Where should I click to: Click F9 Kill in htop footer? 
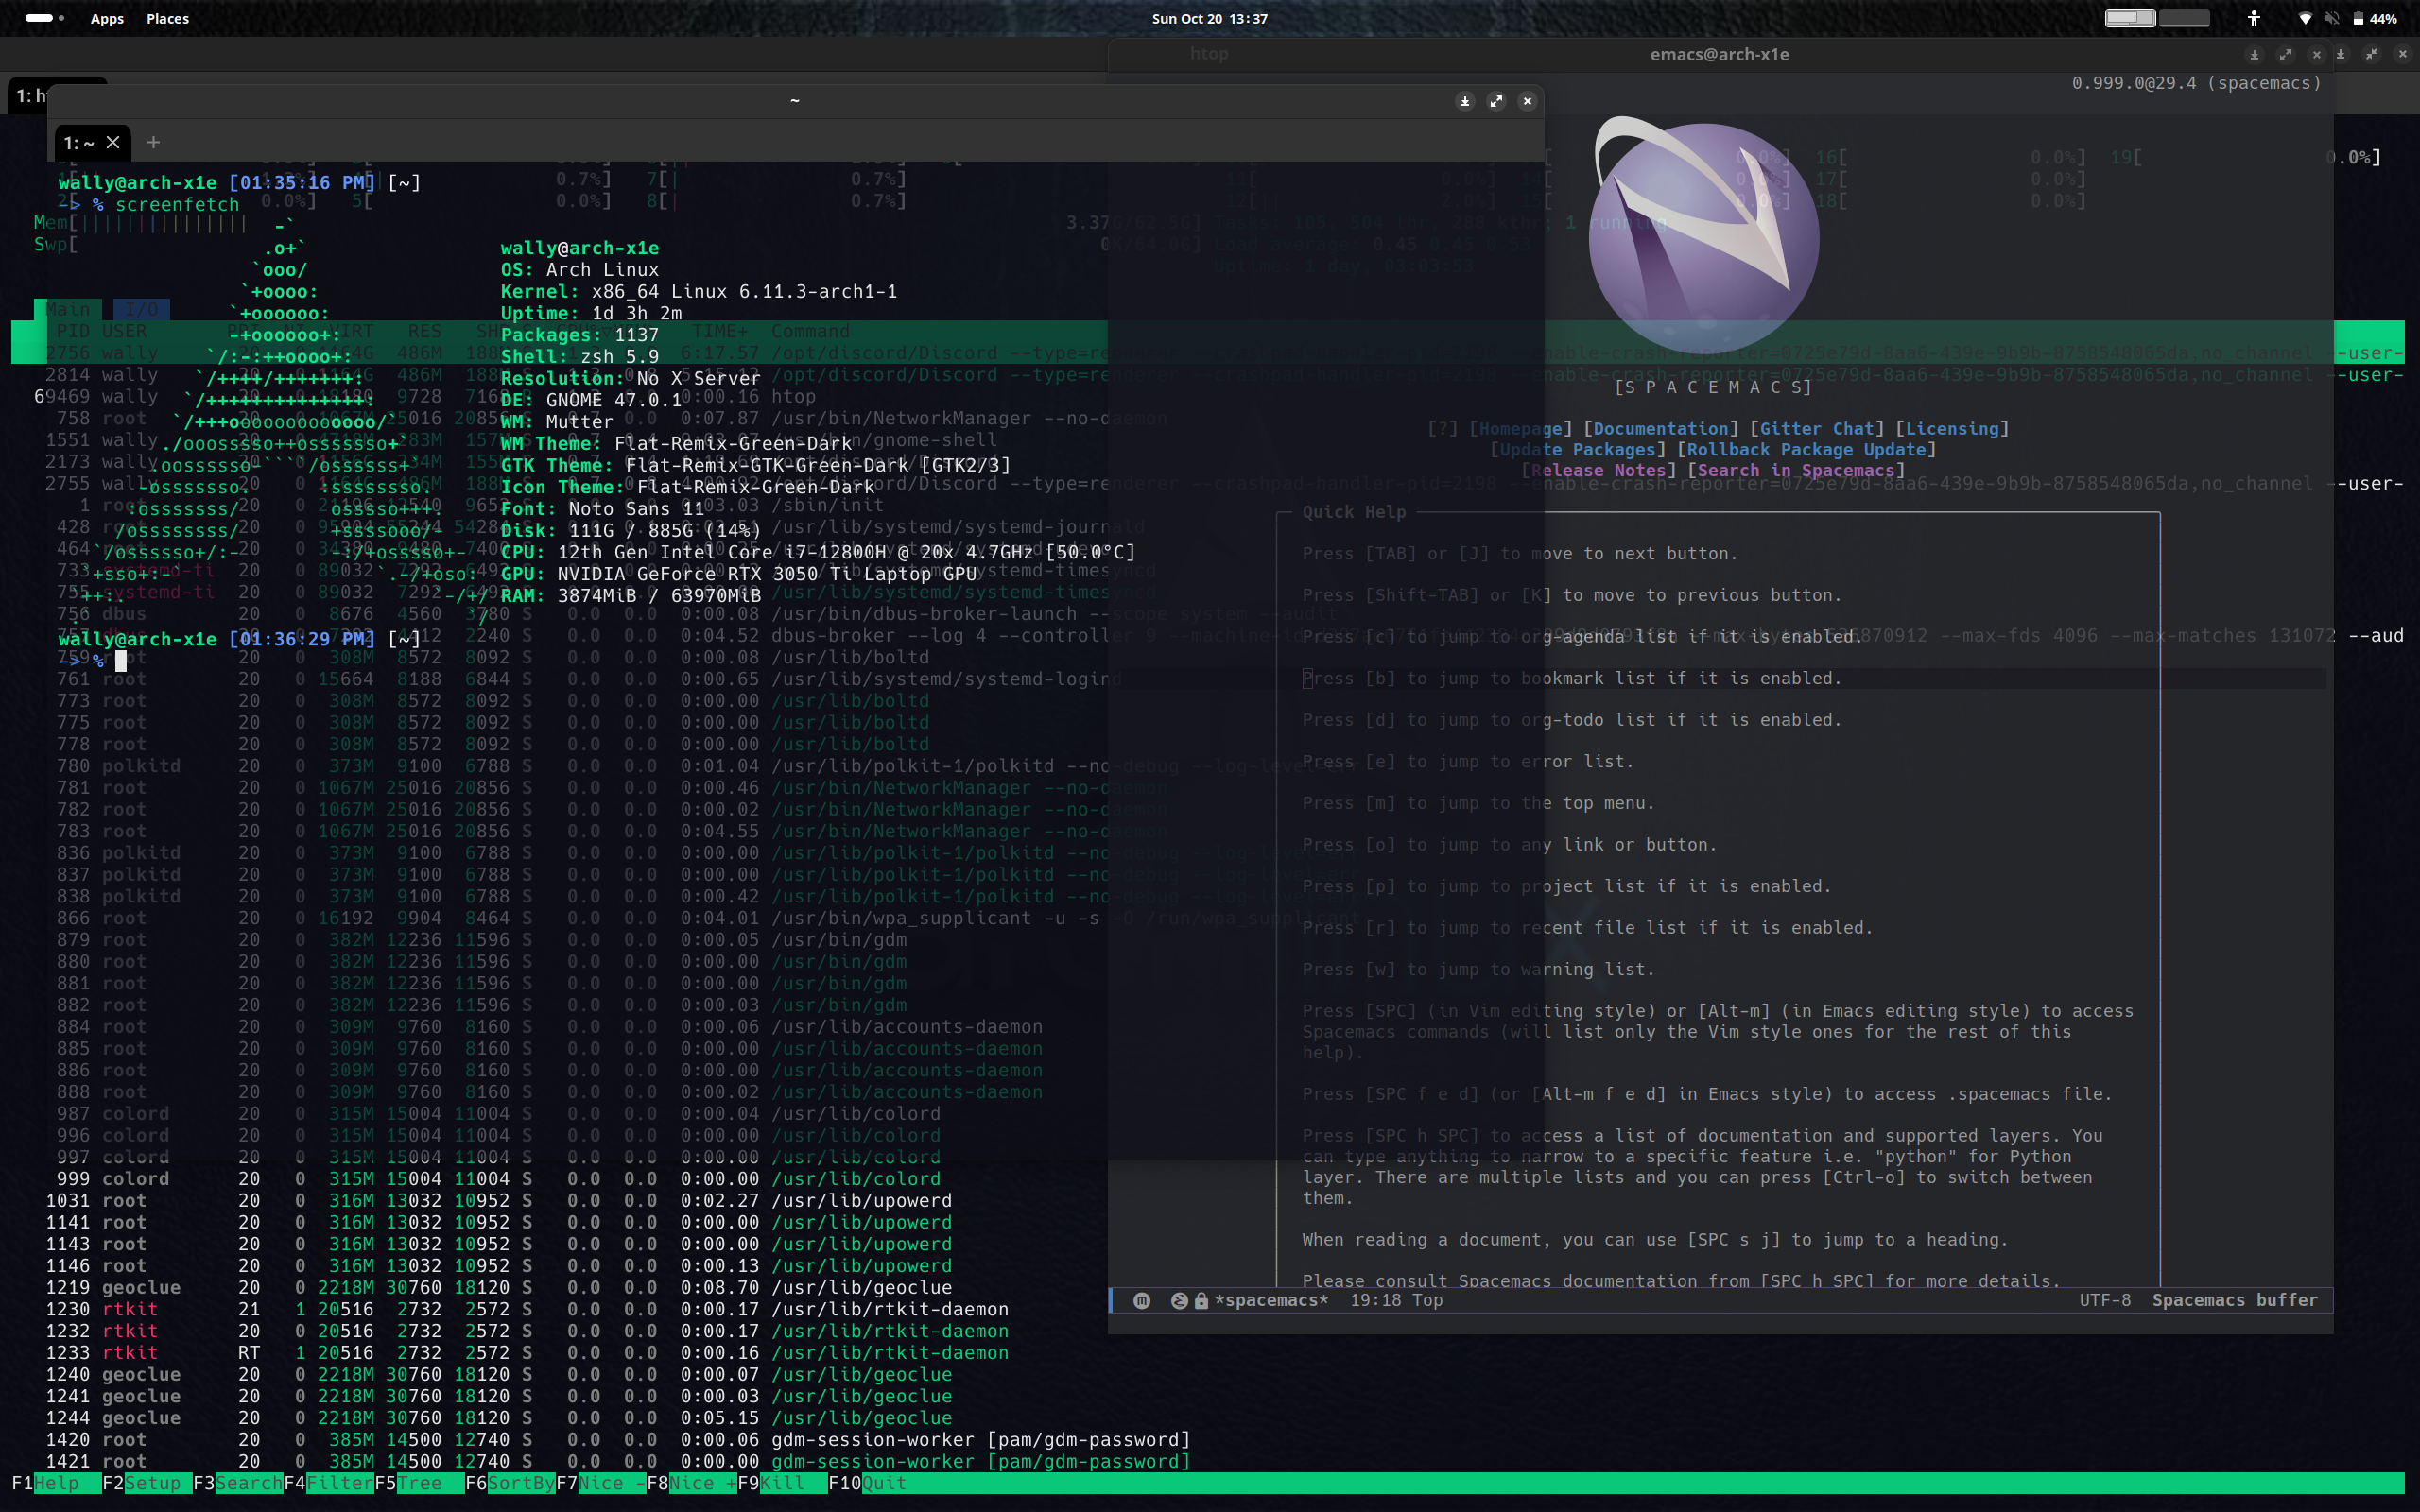[783, 1483]
